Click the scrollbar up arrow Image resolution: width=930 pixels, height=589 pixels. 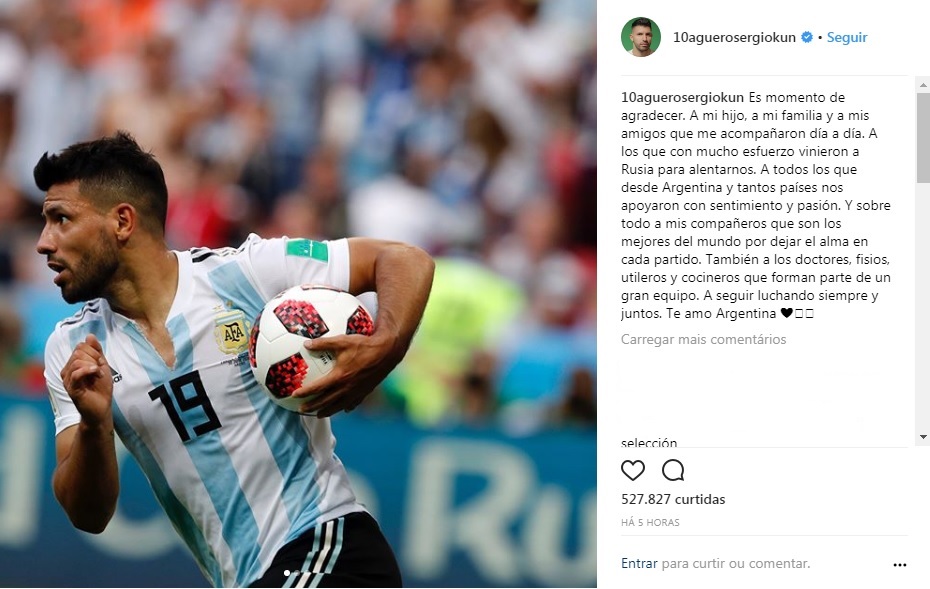(x=923, y=85)
